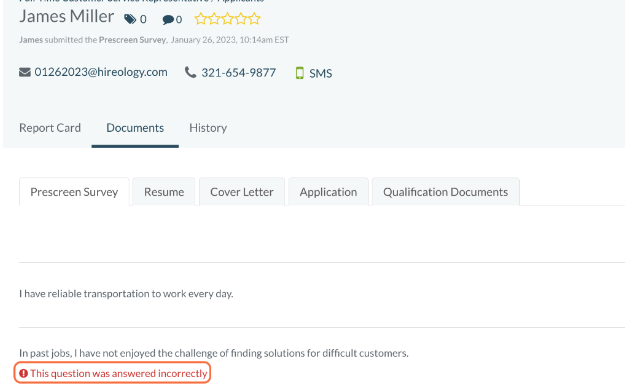
Task: Click the green SMS phone icon
Action: coord(299,73)
